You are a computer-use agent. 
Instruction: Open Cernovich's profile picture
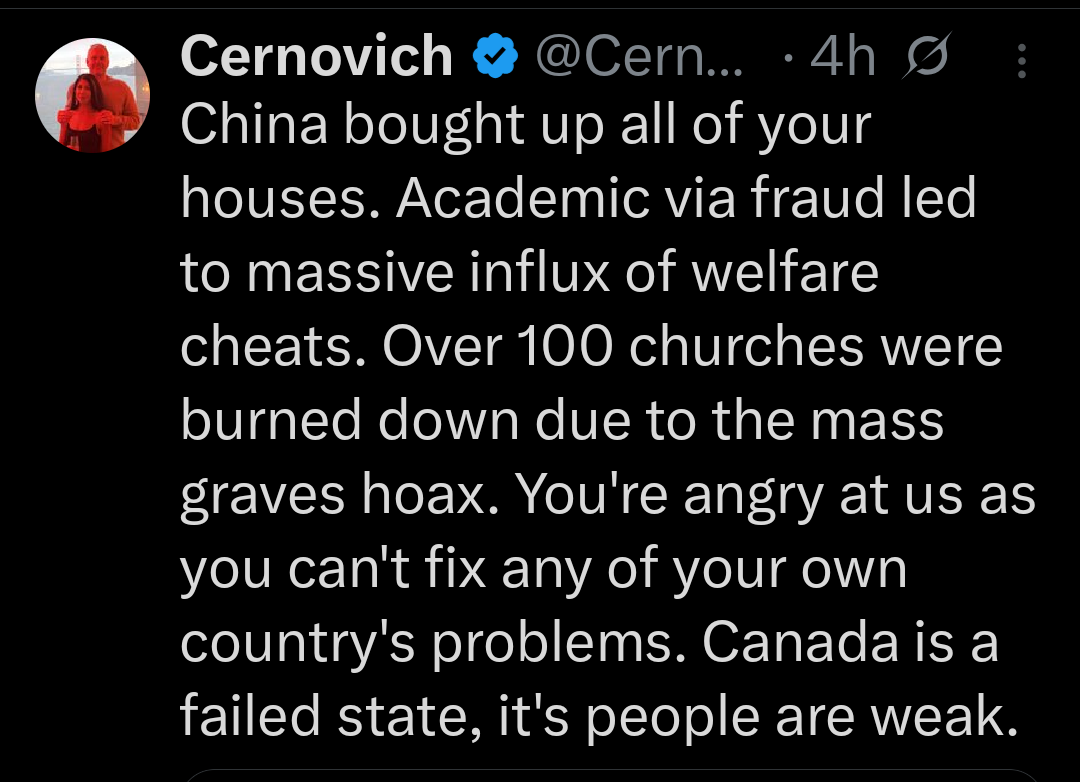click(92, 96)
